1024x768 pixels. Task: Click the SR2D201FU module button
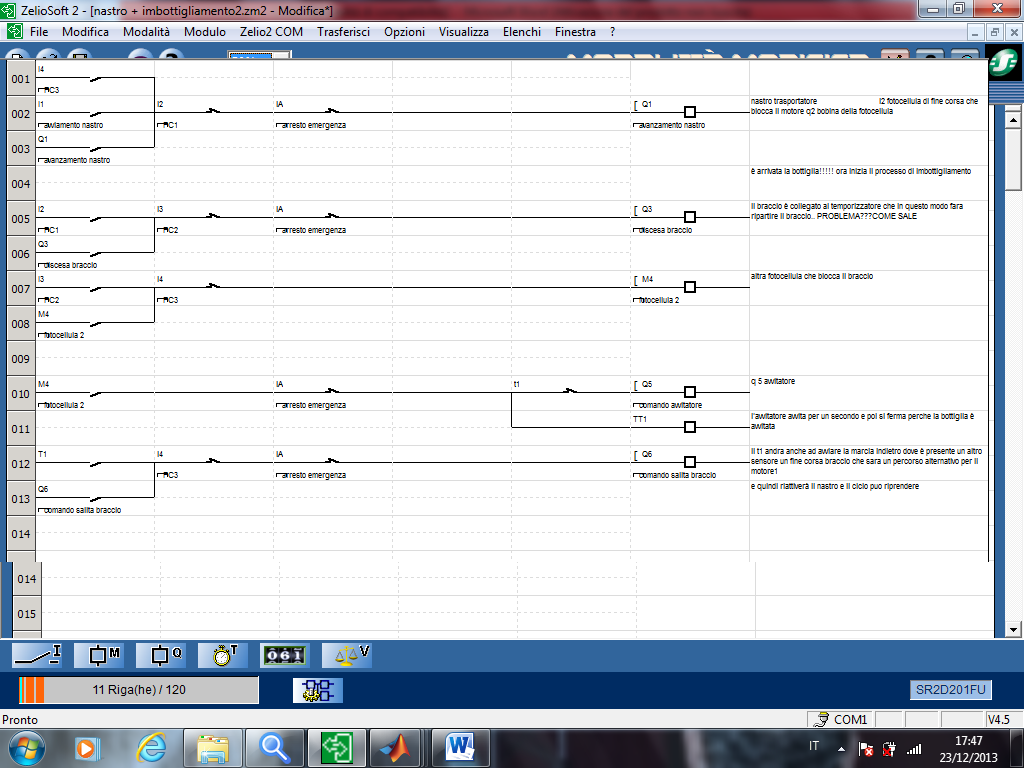(950, 690)
